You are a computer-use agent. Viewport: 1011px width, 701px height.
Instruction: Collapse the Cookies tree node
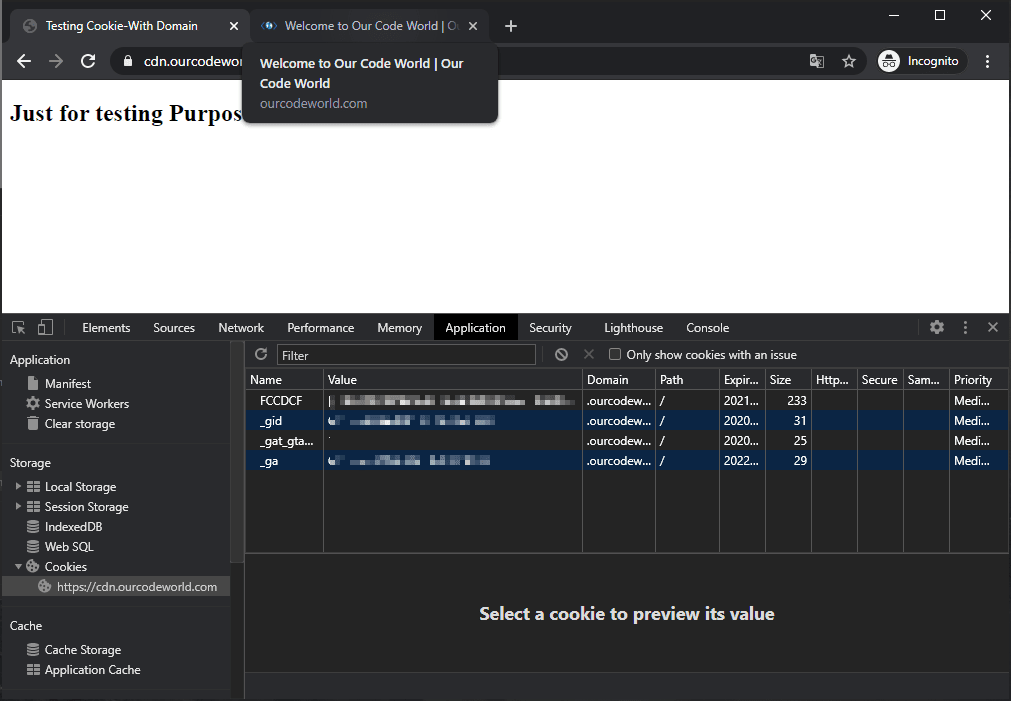pyautogui.click(x=17, y=566)
